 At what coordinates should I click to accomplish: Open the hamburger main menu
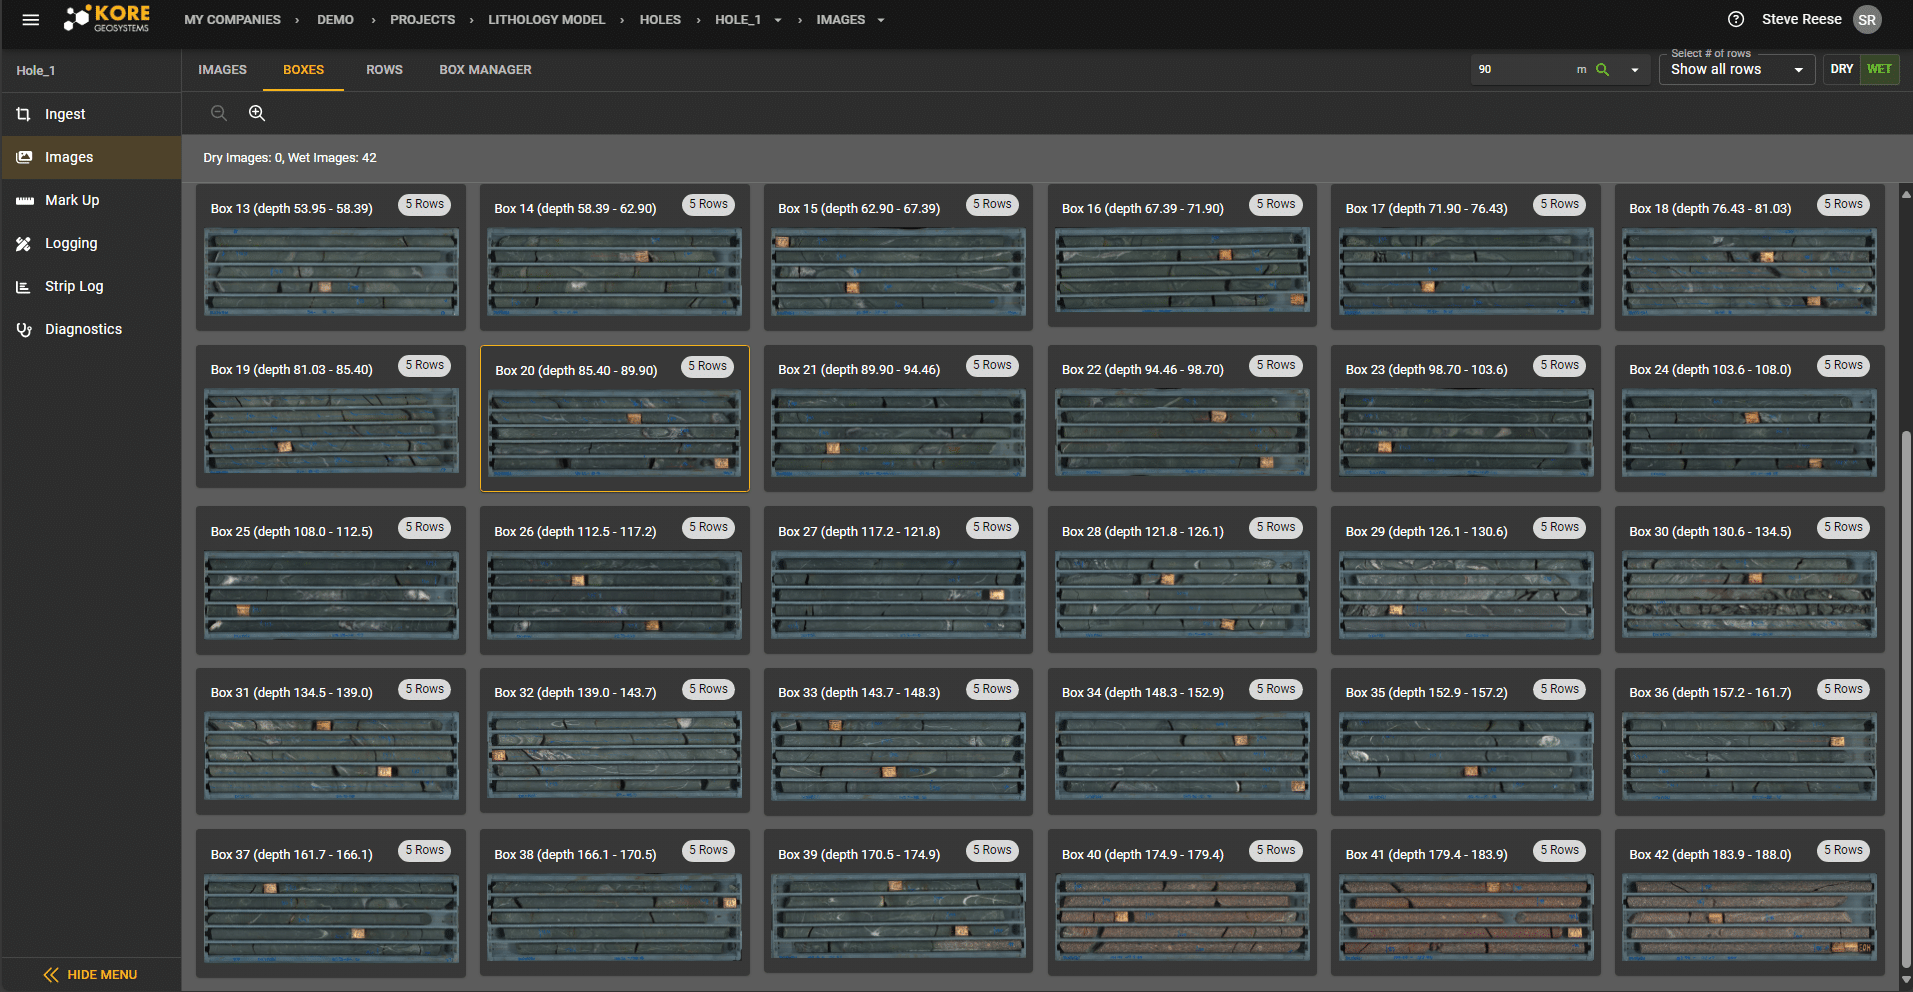click(30, 20)
